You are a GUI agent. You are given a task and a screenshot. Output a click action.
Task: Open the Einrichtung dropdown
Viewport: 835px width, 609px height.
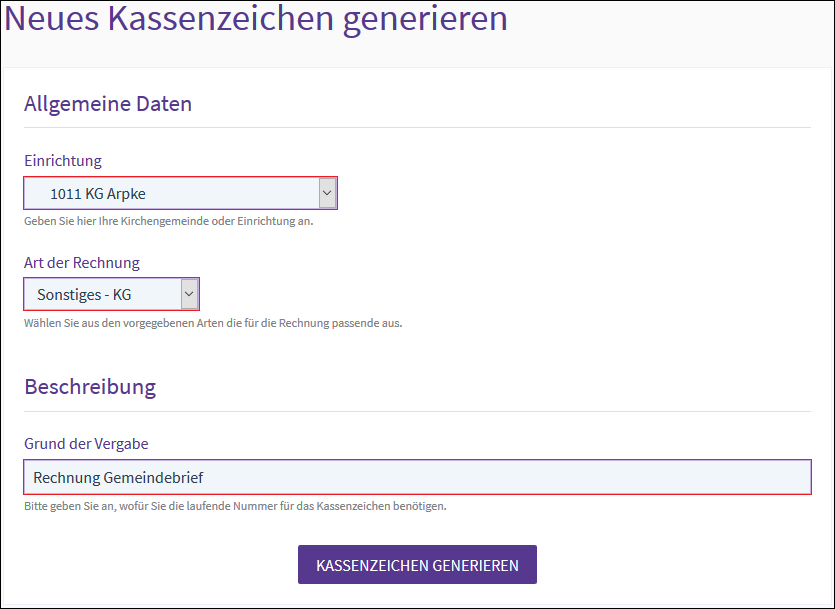pos(180,193)
